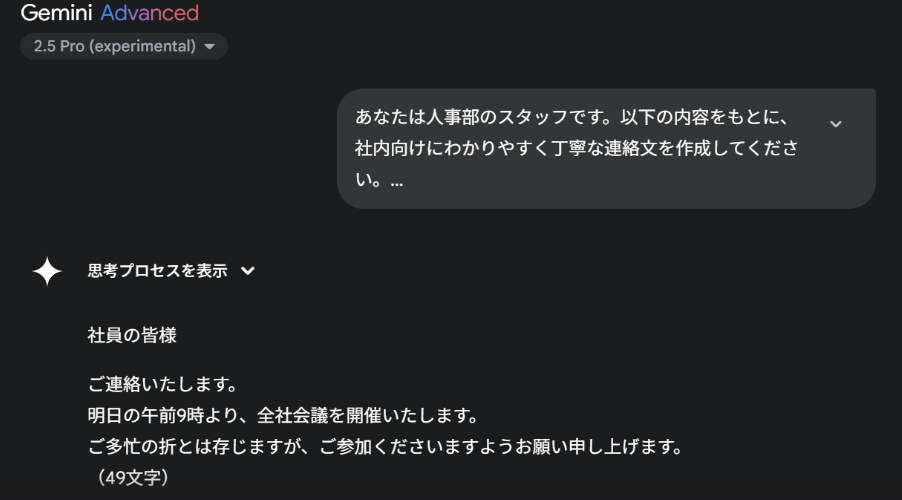Click the prompt line あなたは人事部のスタッフです
902x500 pixels.
472,117
